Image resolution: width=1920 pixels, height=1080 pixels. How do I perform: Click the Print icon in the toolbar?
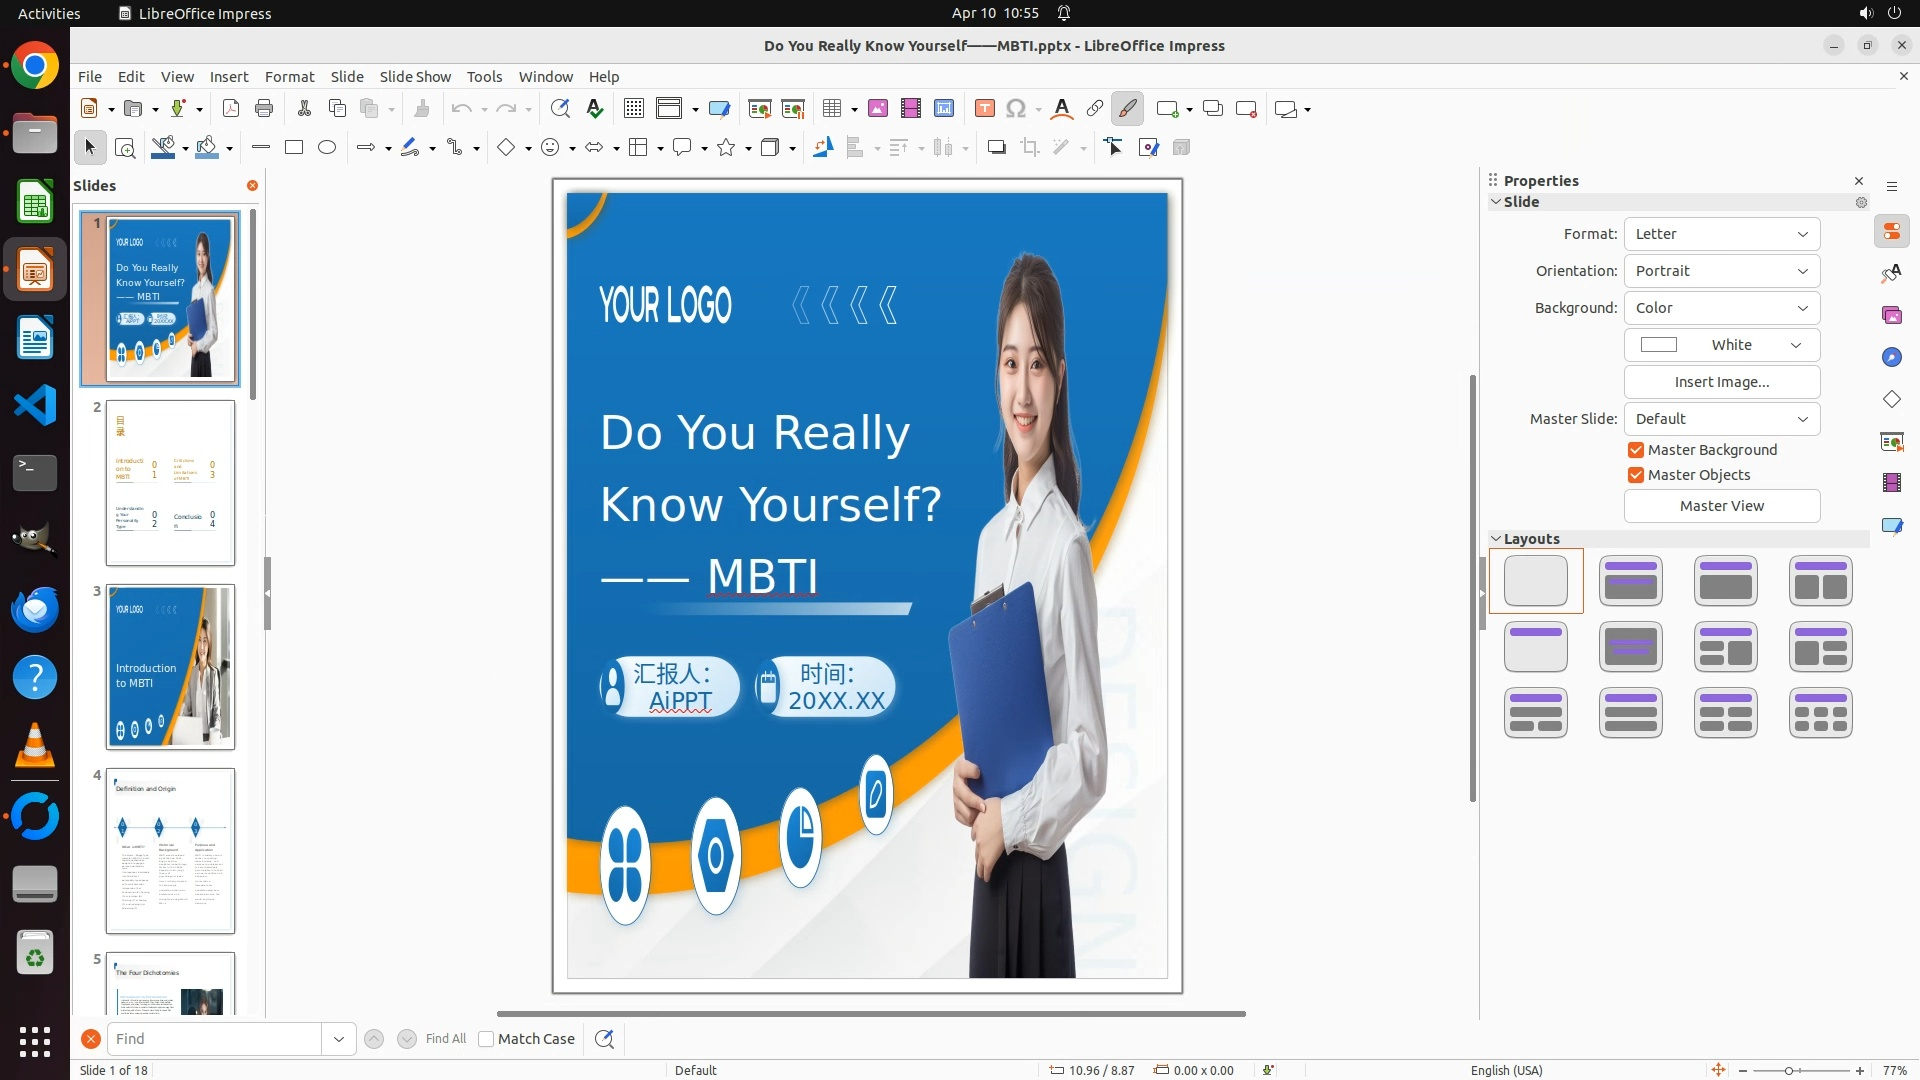[x=264, y=109]
